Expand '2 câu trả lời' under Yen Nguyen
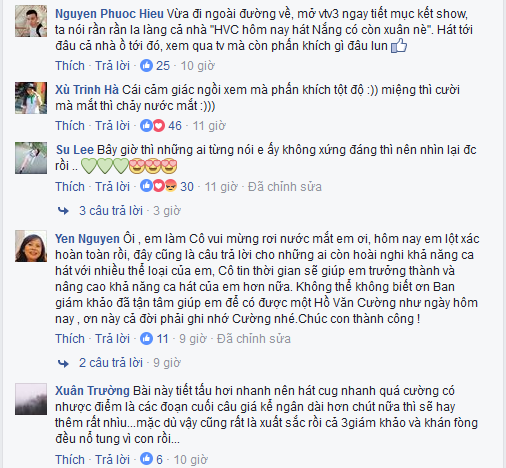This screenshot has height=468, width=506. 111,363
